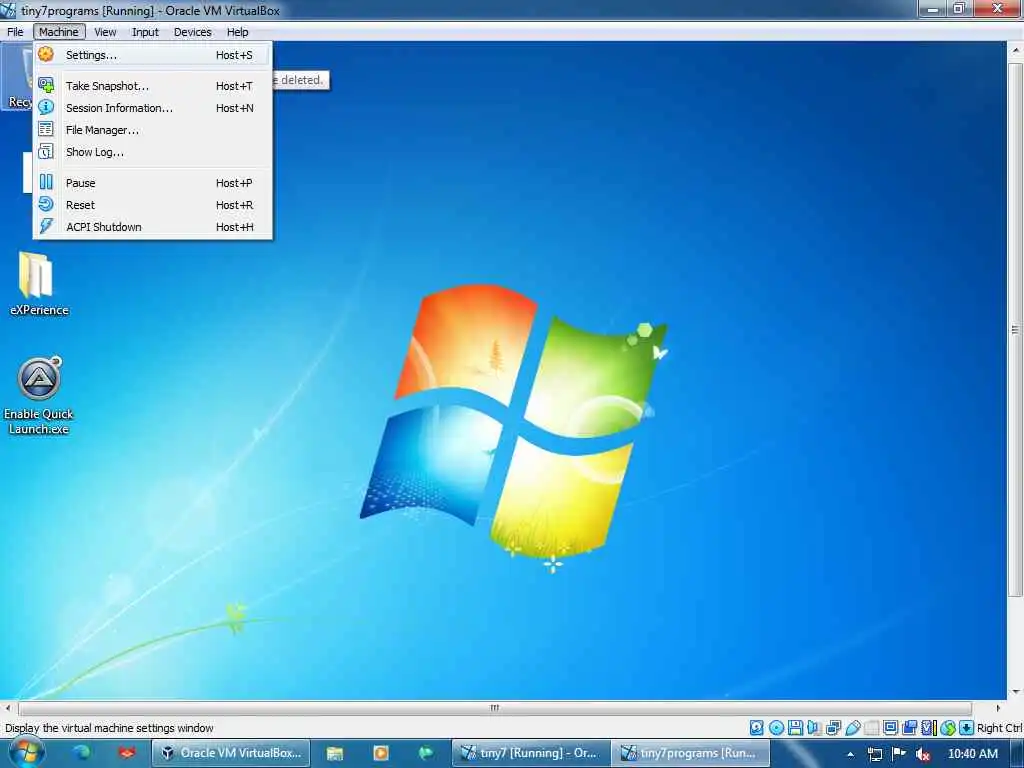Open the Devices menu
1024x768 pixels.
(x=193, y=32)
